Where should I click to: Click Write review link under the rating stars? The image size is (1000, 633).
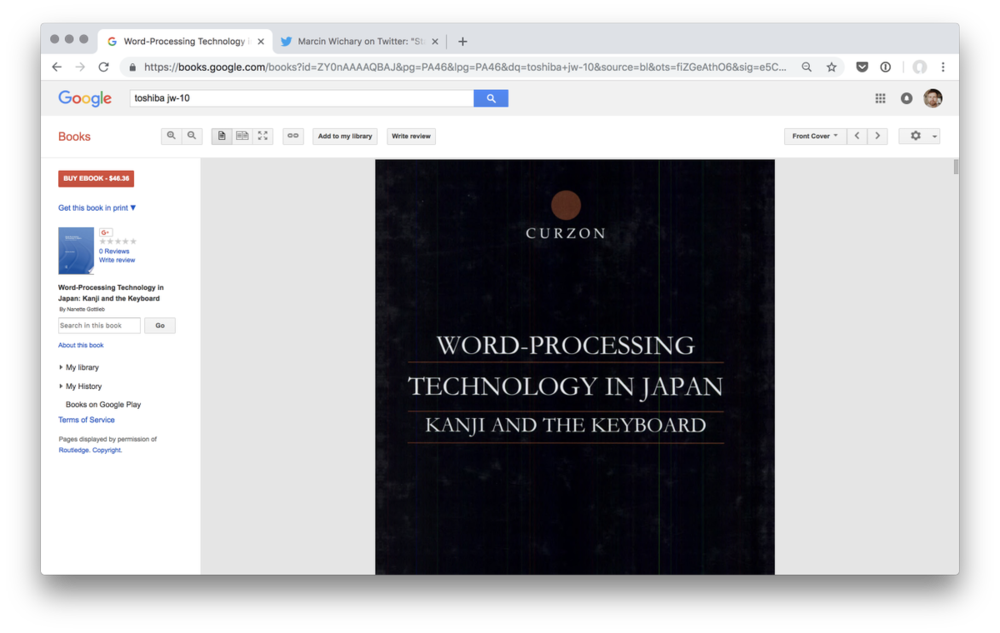[117, 260]
